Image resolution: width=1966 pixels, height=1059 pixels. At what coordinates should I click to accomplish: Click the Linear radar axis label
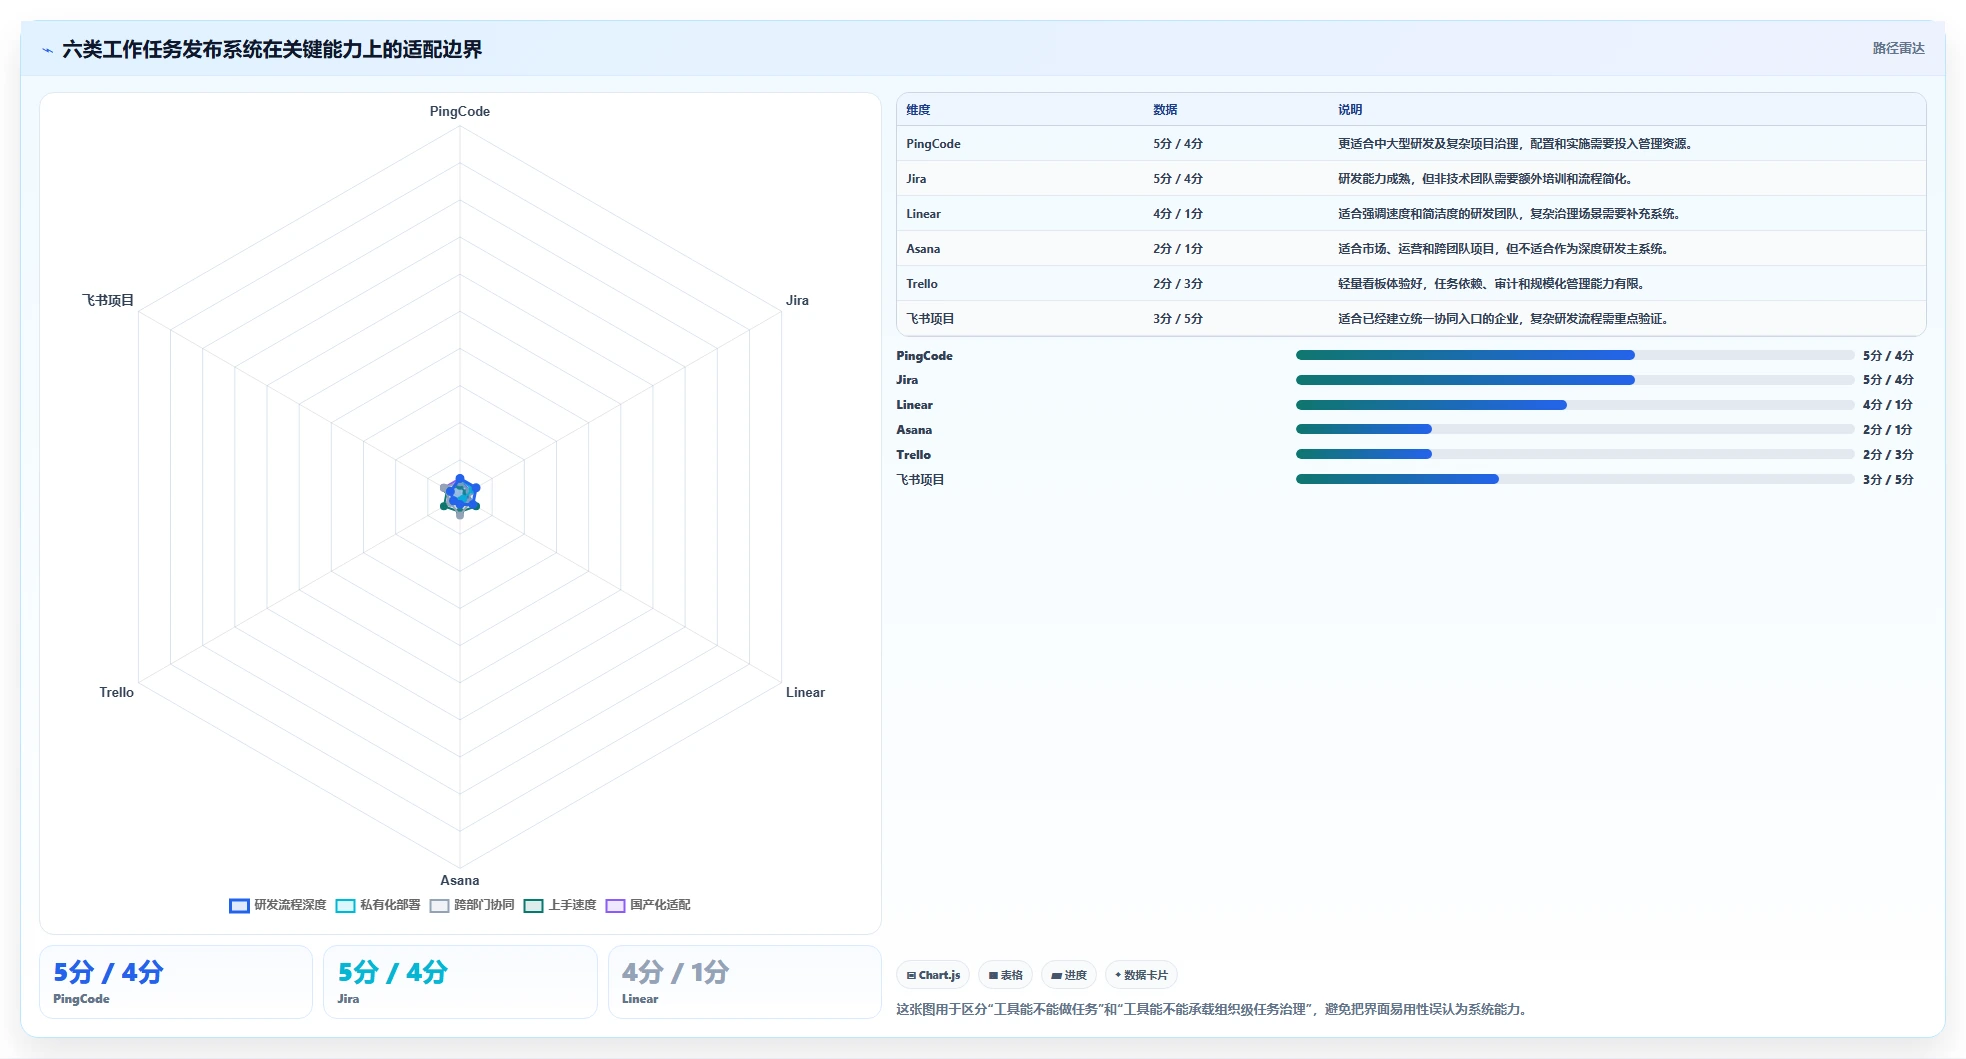tap(805, 692)
